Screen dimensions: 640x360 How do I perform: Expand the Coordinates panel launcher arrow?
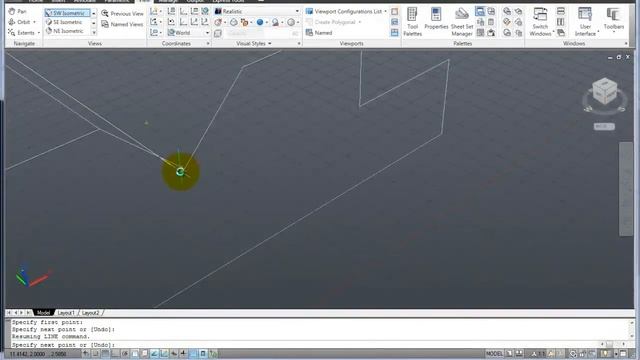[x=208, y=43]
